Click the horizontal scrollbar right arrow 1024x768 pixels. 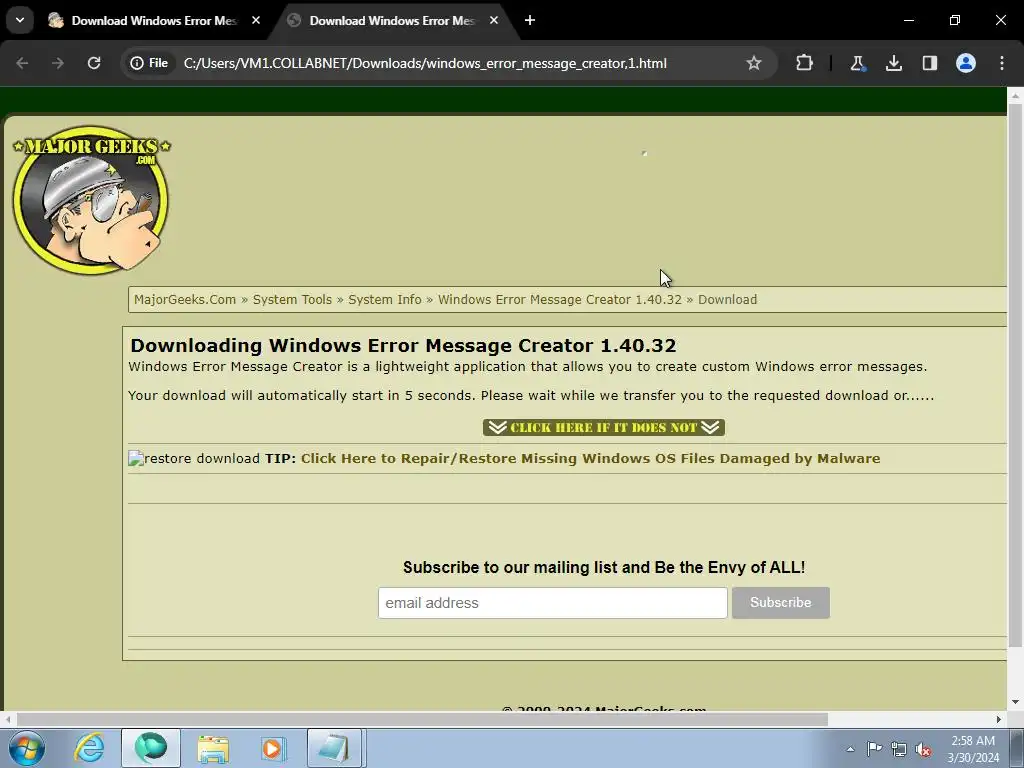point(999,719)
